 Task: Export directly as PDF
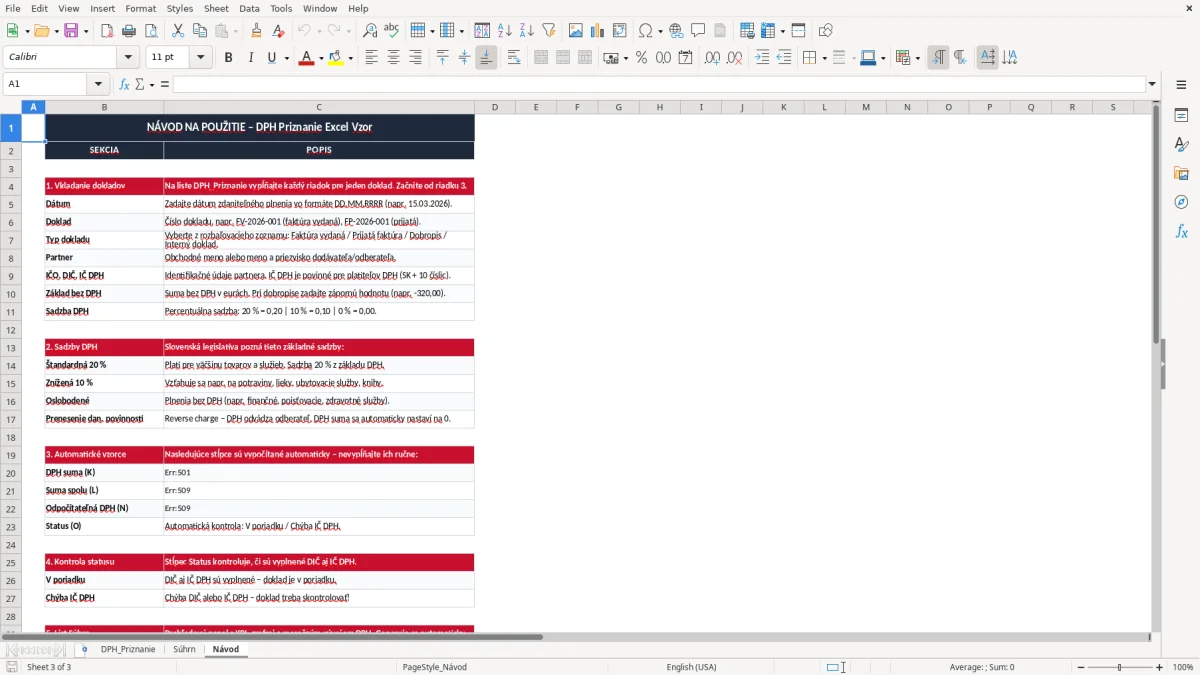point(106,31)
